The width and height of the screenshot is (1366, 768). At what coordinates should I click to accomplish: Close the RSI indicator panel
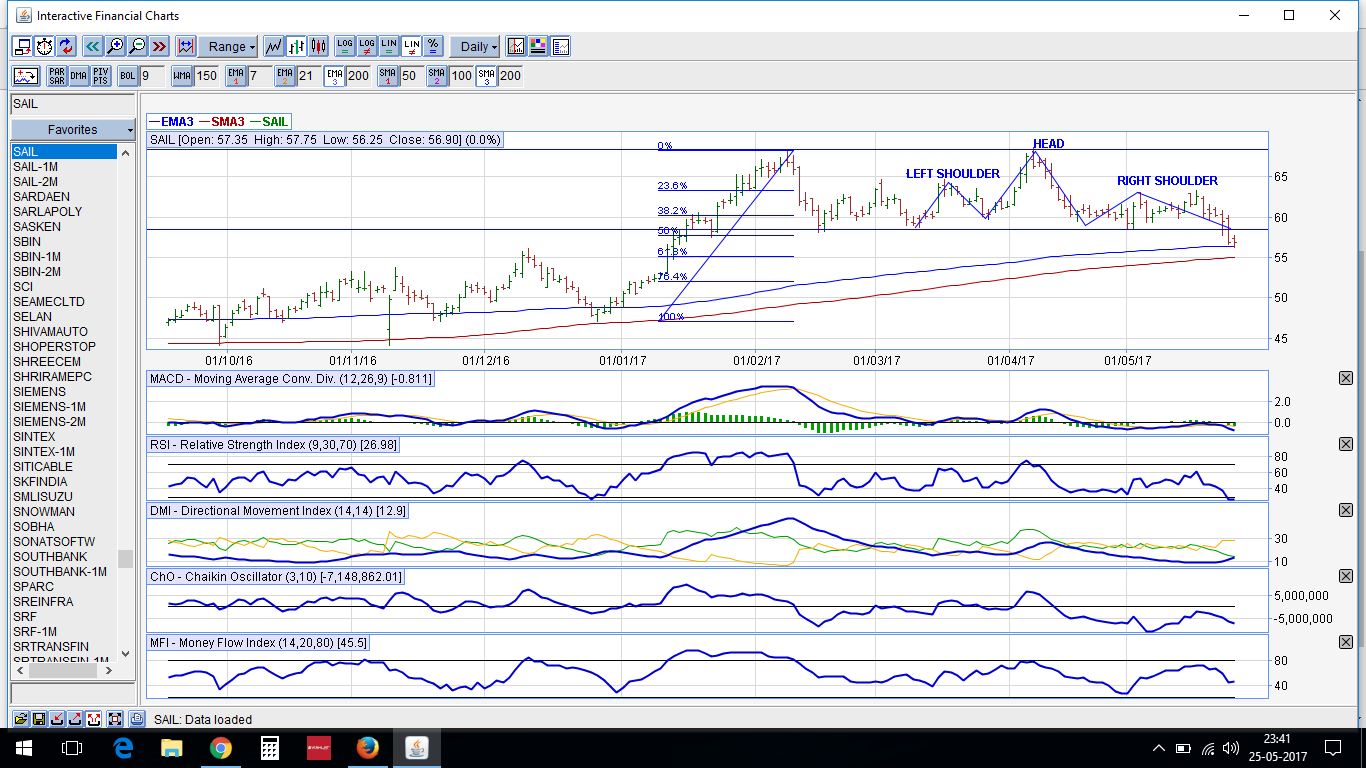1345,444
